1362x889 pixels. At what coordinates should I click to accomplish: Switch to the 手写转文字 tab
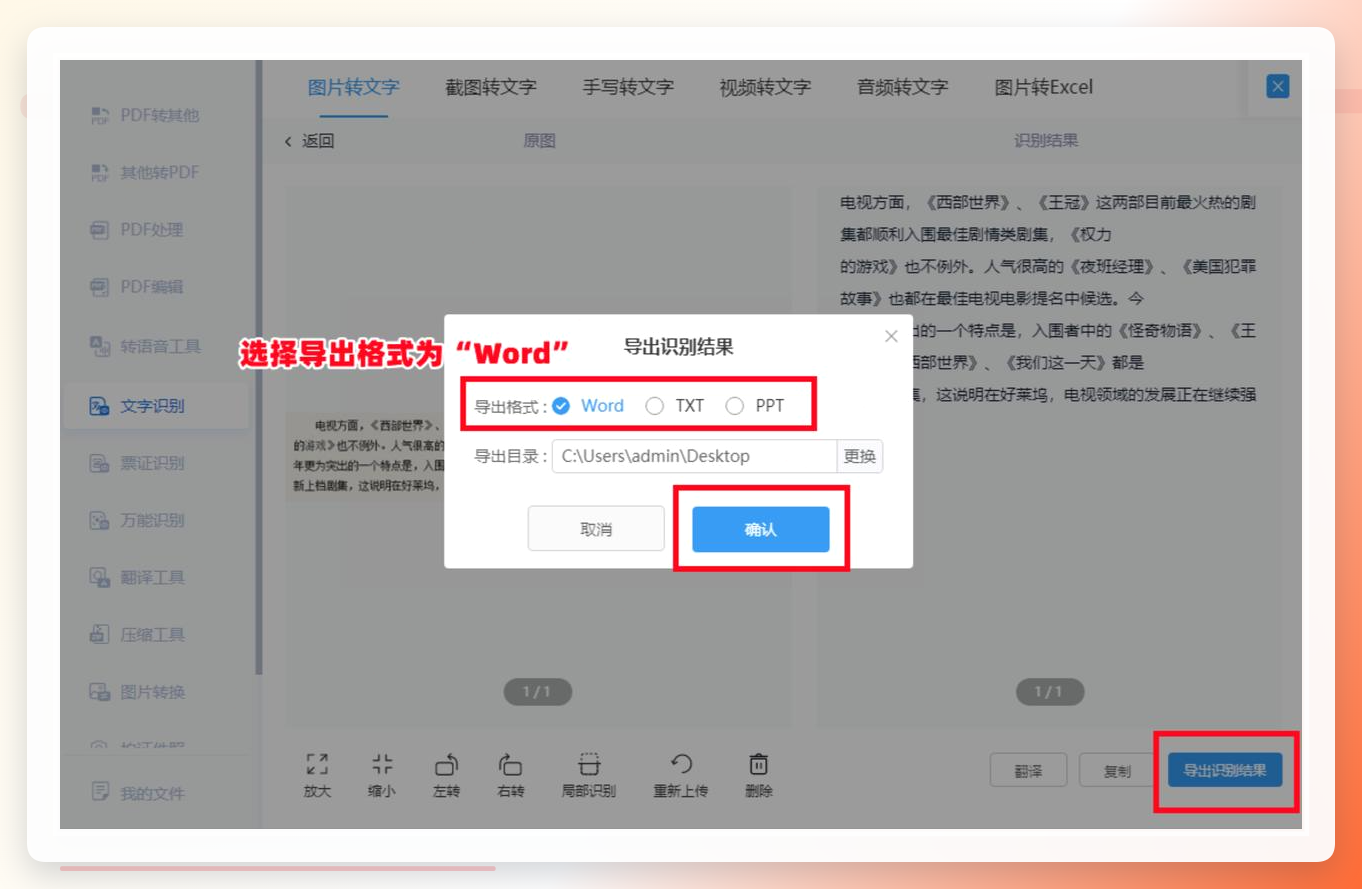pos(628,87)
